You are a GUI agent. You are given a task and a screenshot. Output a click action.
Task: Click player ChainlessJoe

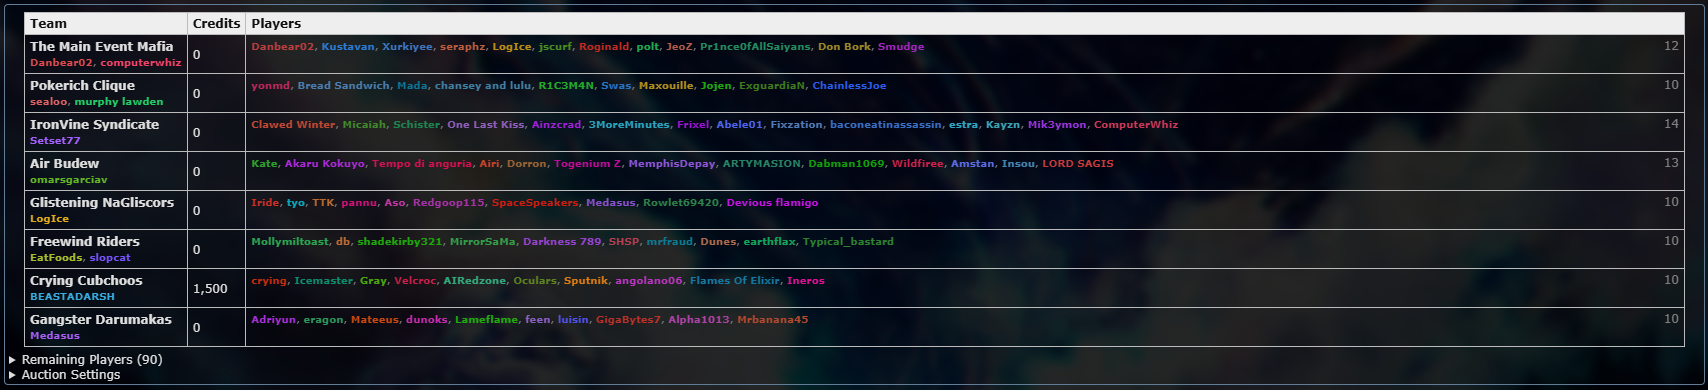(849, 86)
